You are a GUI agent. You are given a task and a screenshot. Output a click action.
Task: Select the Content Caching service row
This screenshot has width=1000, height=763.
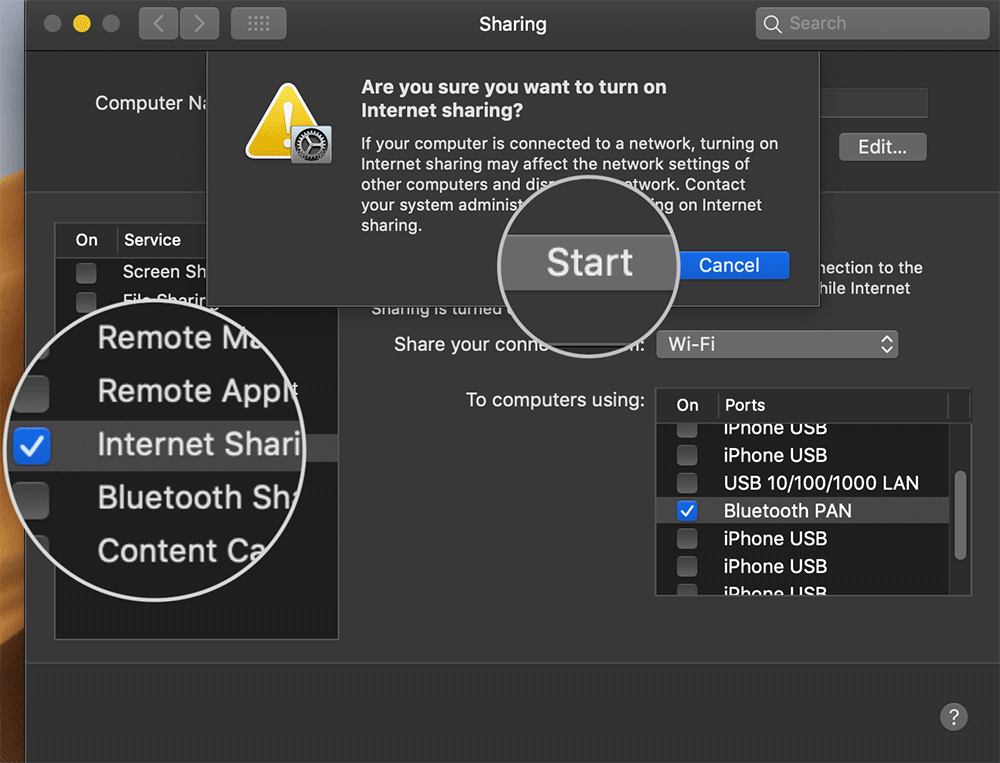point(180,551)
